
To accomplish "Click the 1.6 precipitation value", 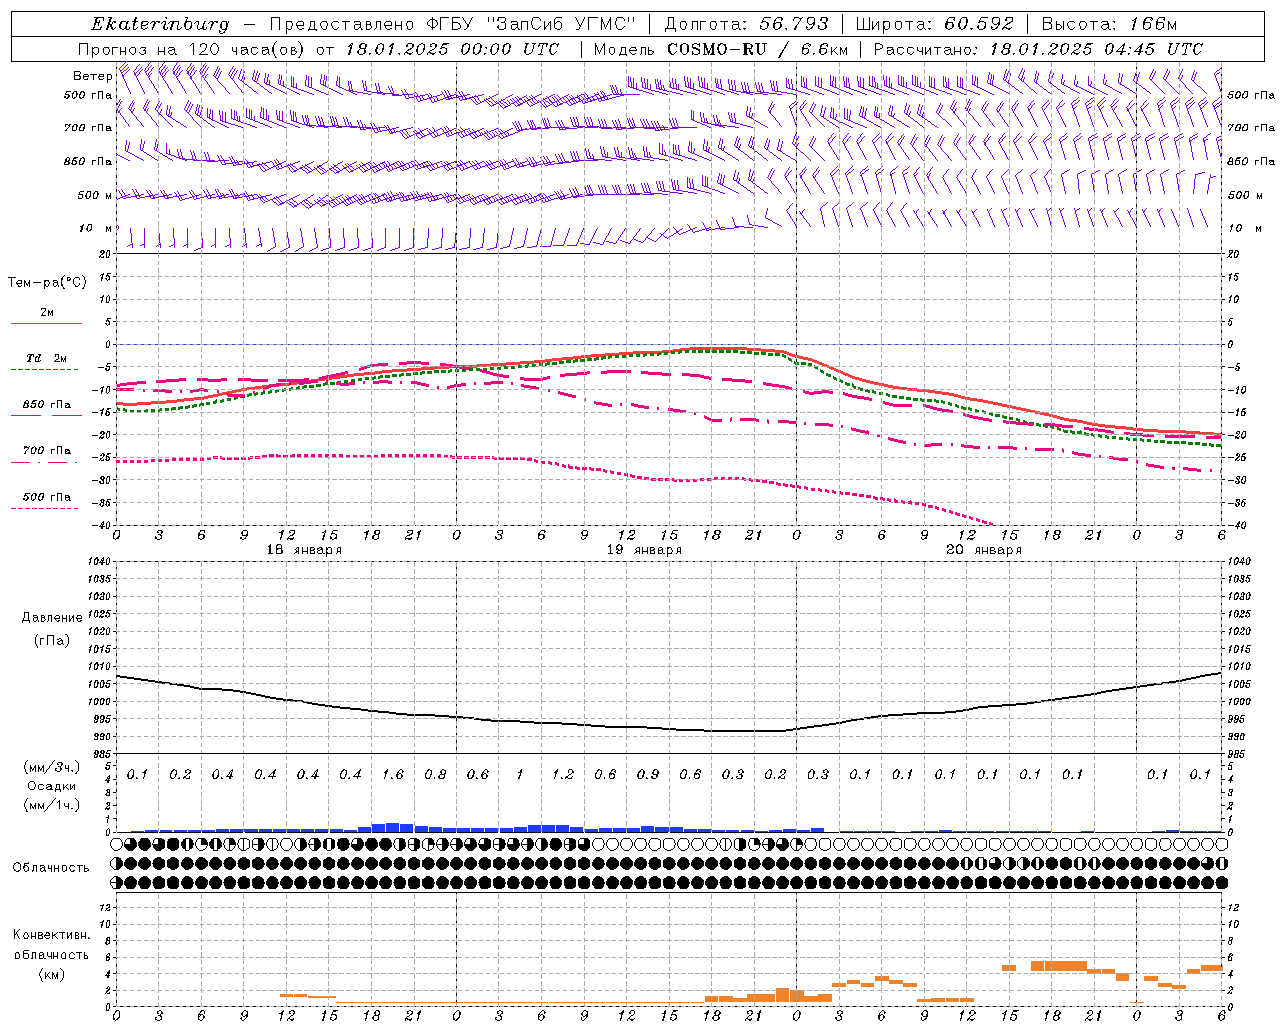I will 393,774.
